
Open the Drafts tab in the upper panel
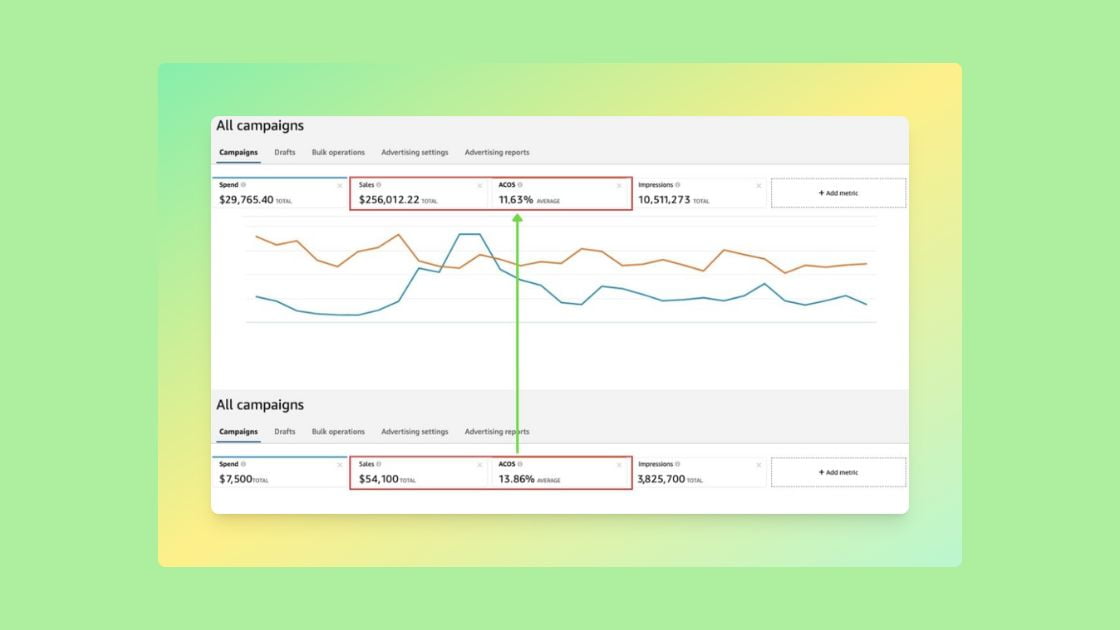[x=285, y=153]
